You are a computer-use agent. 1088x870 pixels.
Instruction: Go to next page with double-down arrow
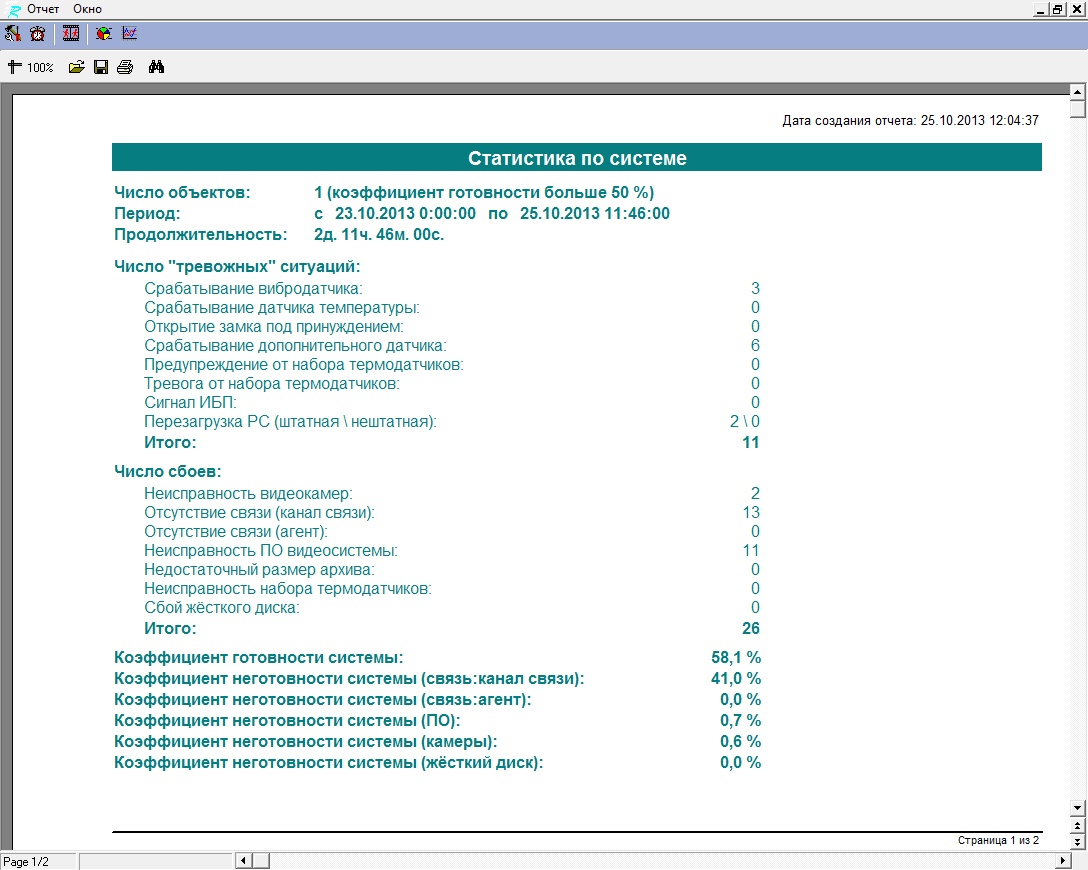coord(1077,840)
